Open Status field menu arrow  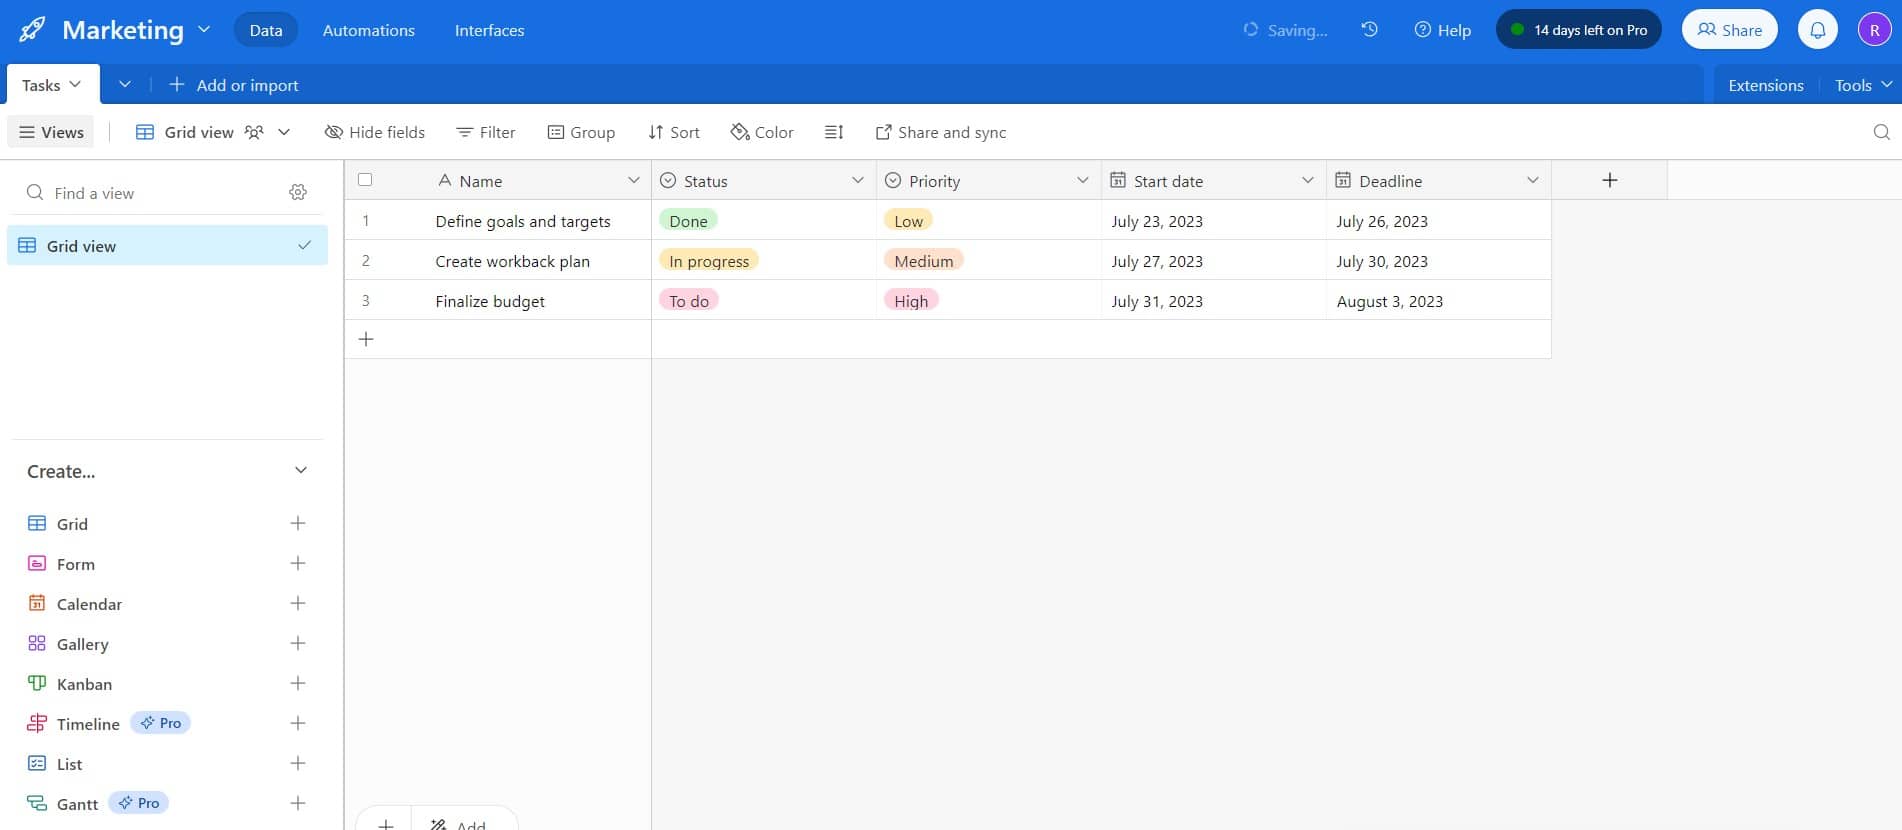coord(857,180)
